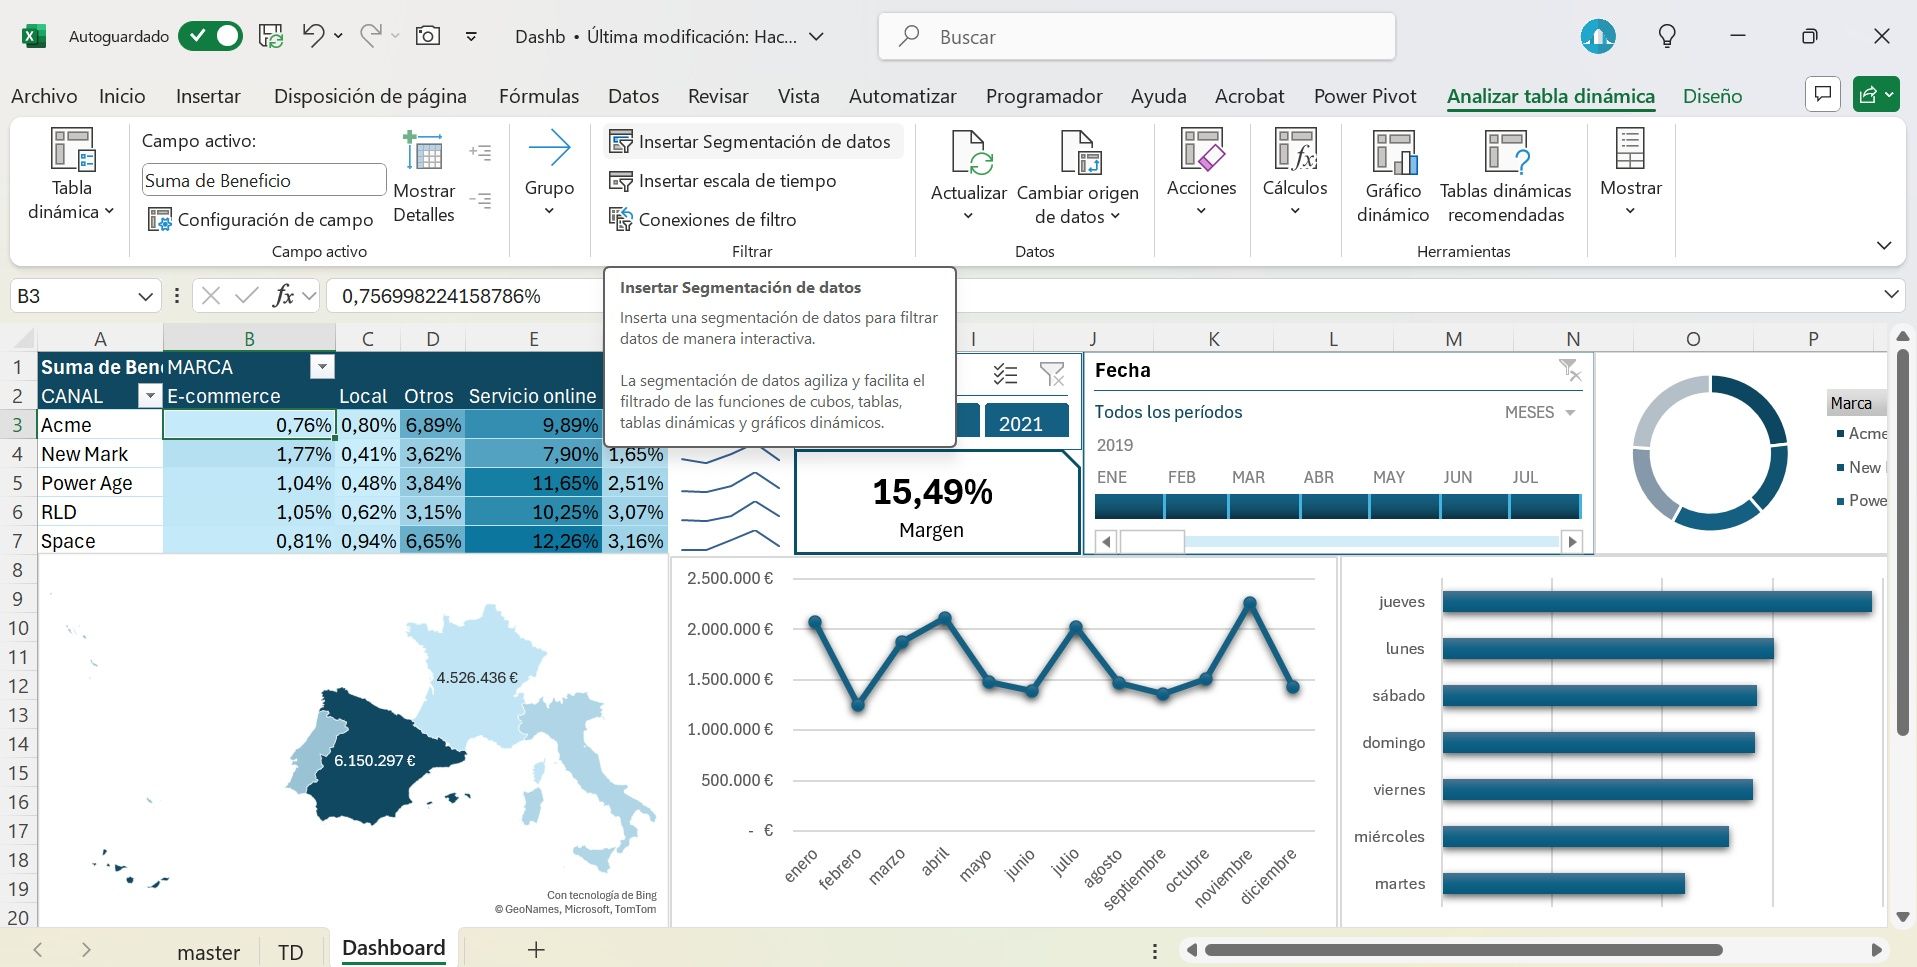Open the Archivo menu
The width and height of the screenshot is (1917, 967).
pyautogui.click(x=44, y=96)
